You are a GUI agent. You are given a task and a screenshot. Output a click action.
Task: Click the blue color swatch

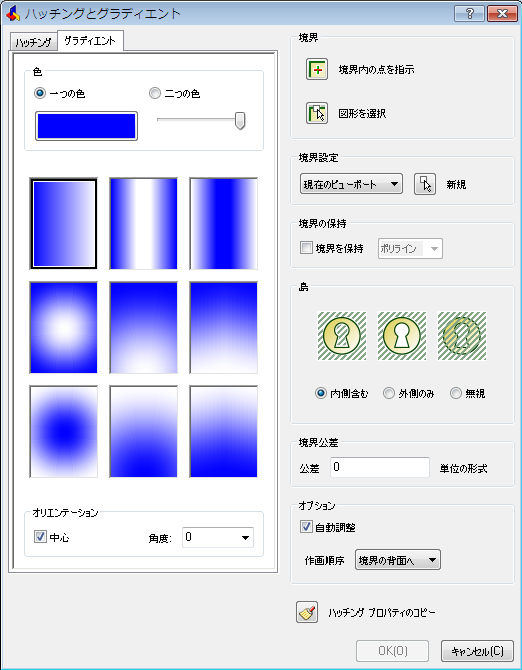[86, 126]
